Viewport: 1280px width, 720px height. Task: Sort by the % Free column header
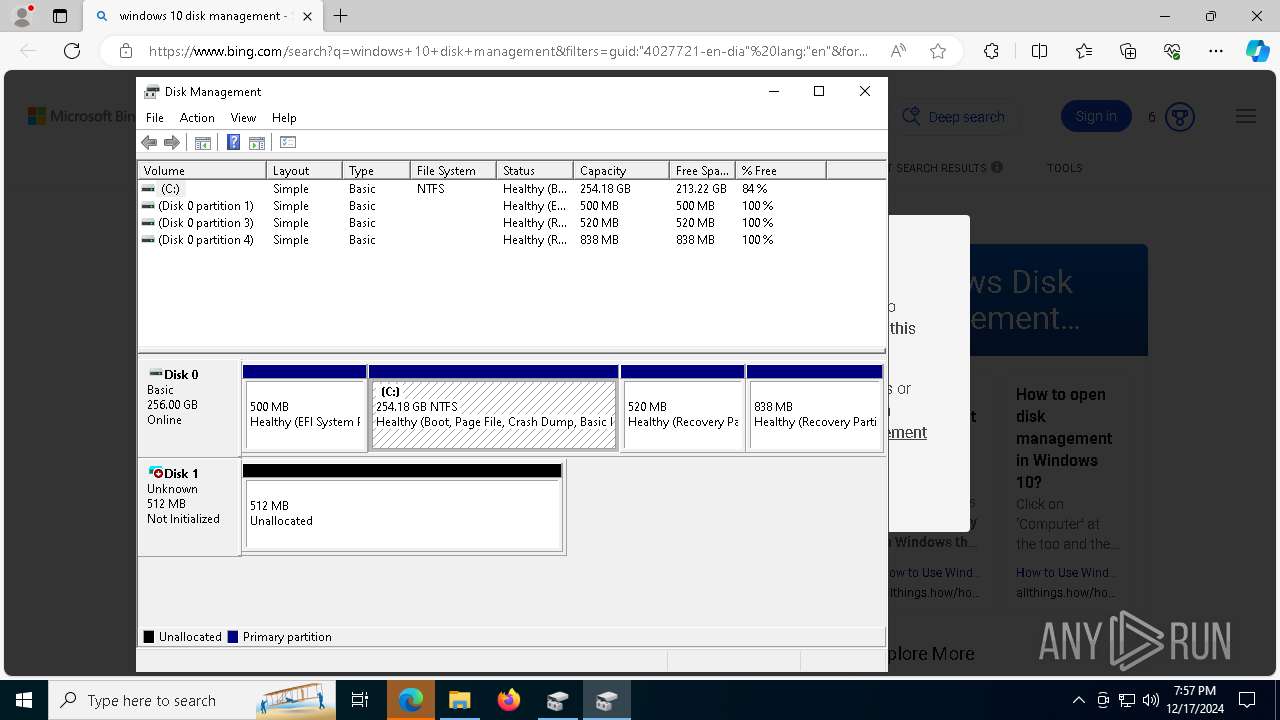(781, 171)
